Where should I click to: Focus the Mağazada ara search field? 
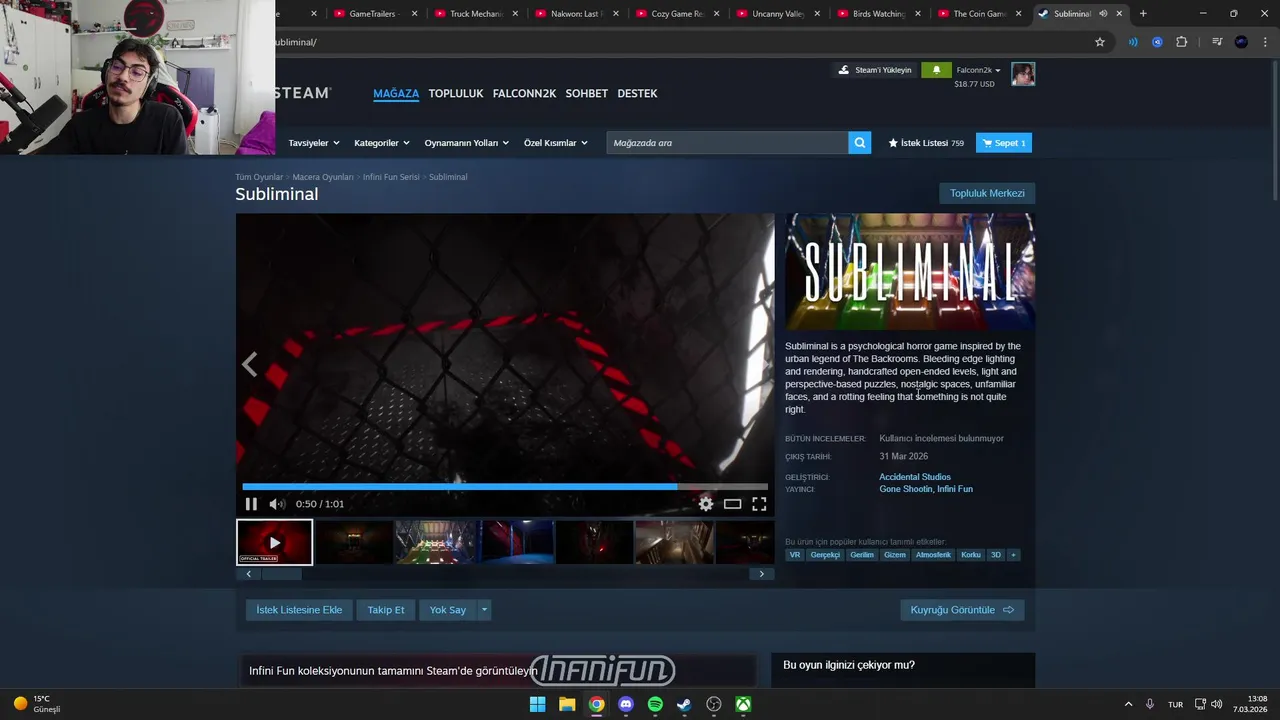point(727,143)
